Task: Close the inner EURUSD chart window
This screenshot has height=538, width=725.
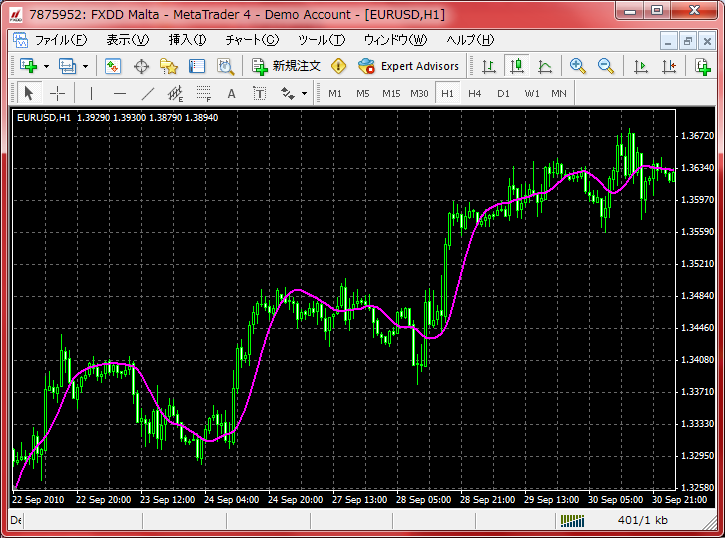Action: [x=707, y=41]
